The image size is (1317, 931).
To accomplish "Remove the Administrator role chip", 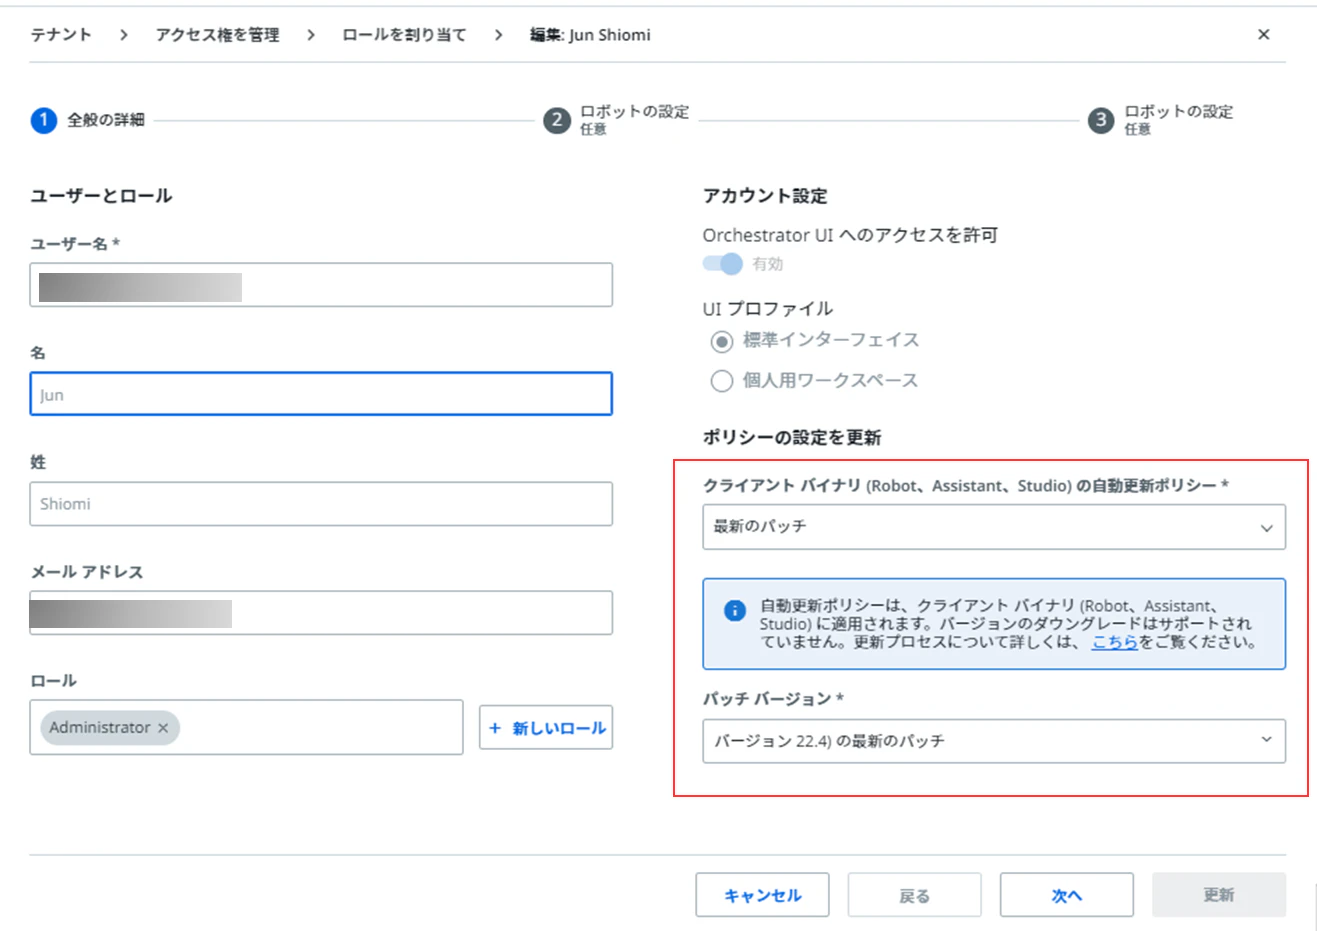I will click(163, 728).
